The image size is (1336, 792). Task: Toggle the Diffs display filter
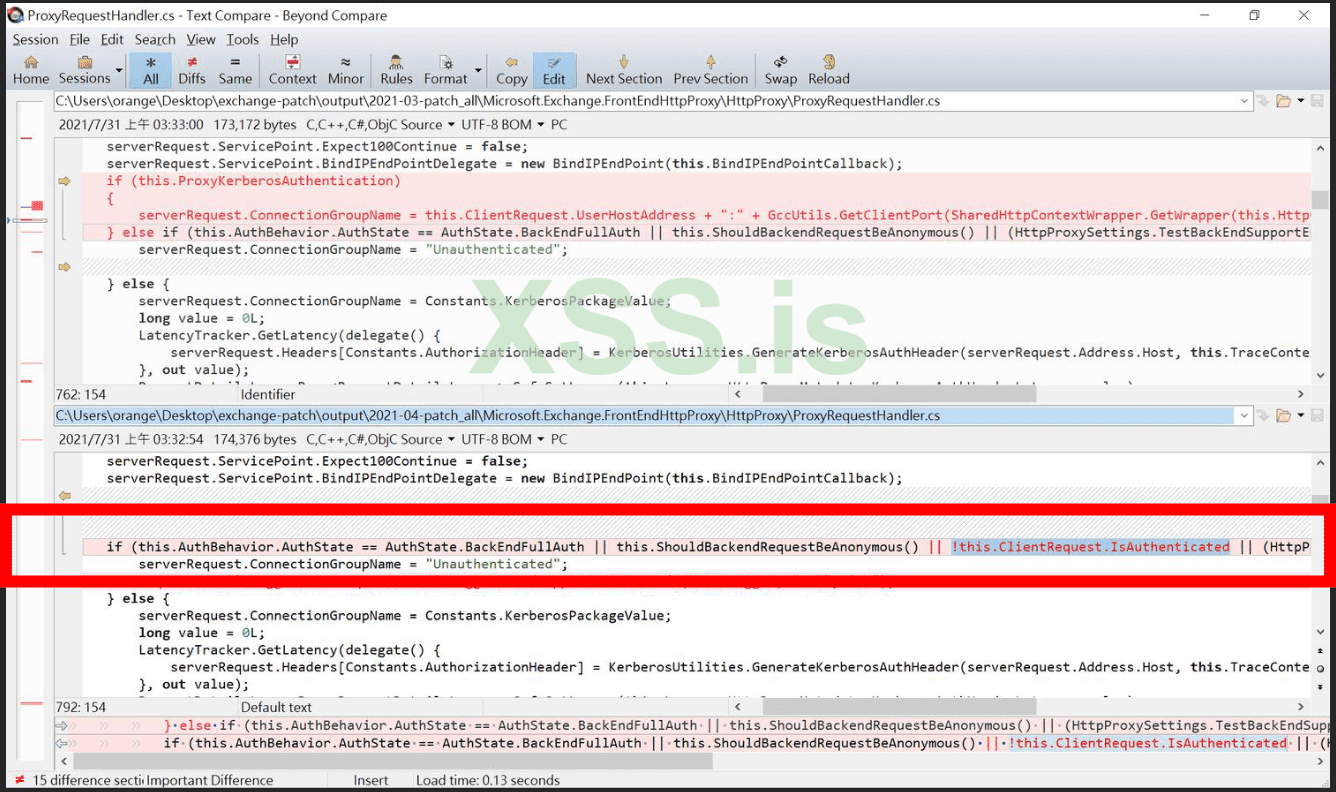(192, 70)
